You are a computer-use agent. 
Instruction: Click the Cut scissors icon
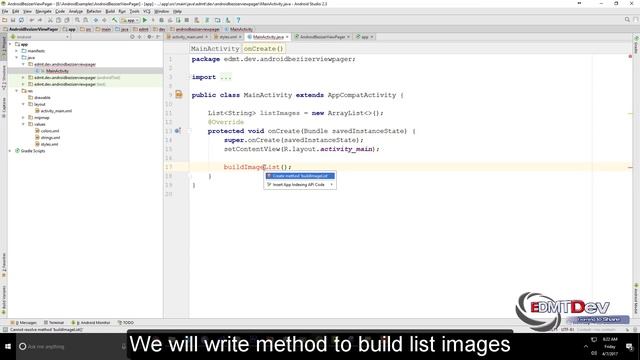pyautogui.click(x=50, y=20)
